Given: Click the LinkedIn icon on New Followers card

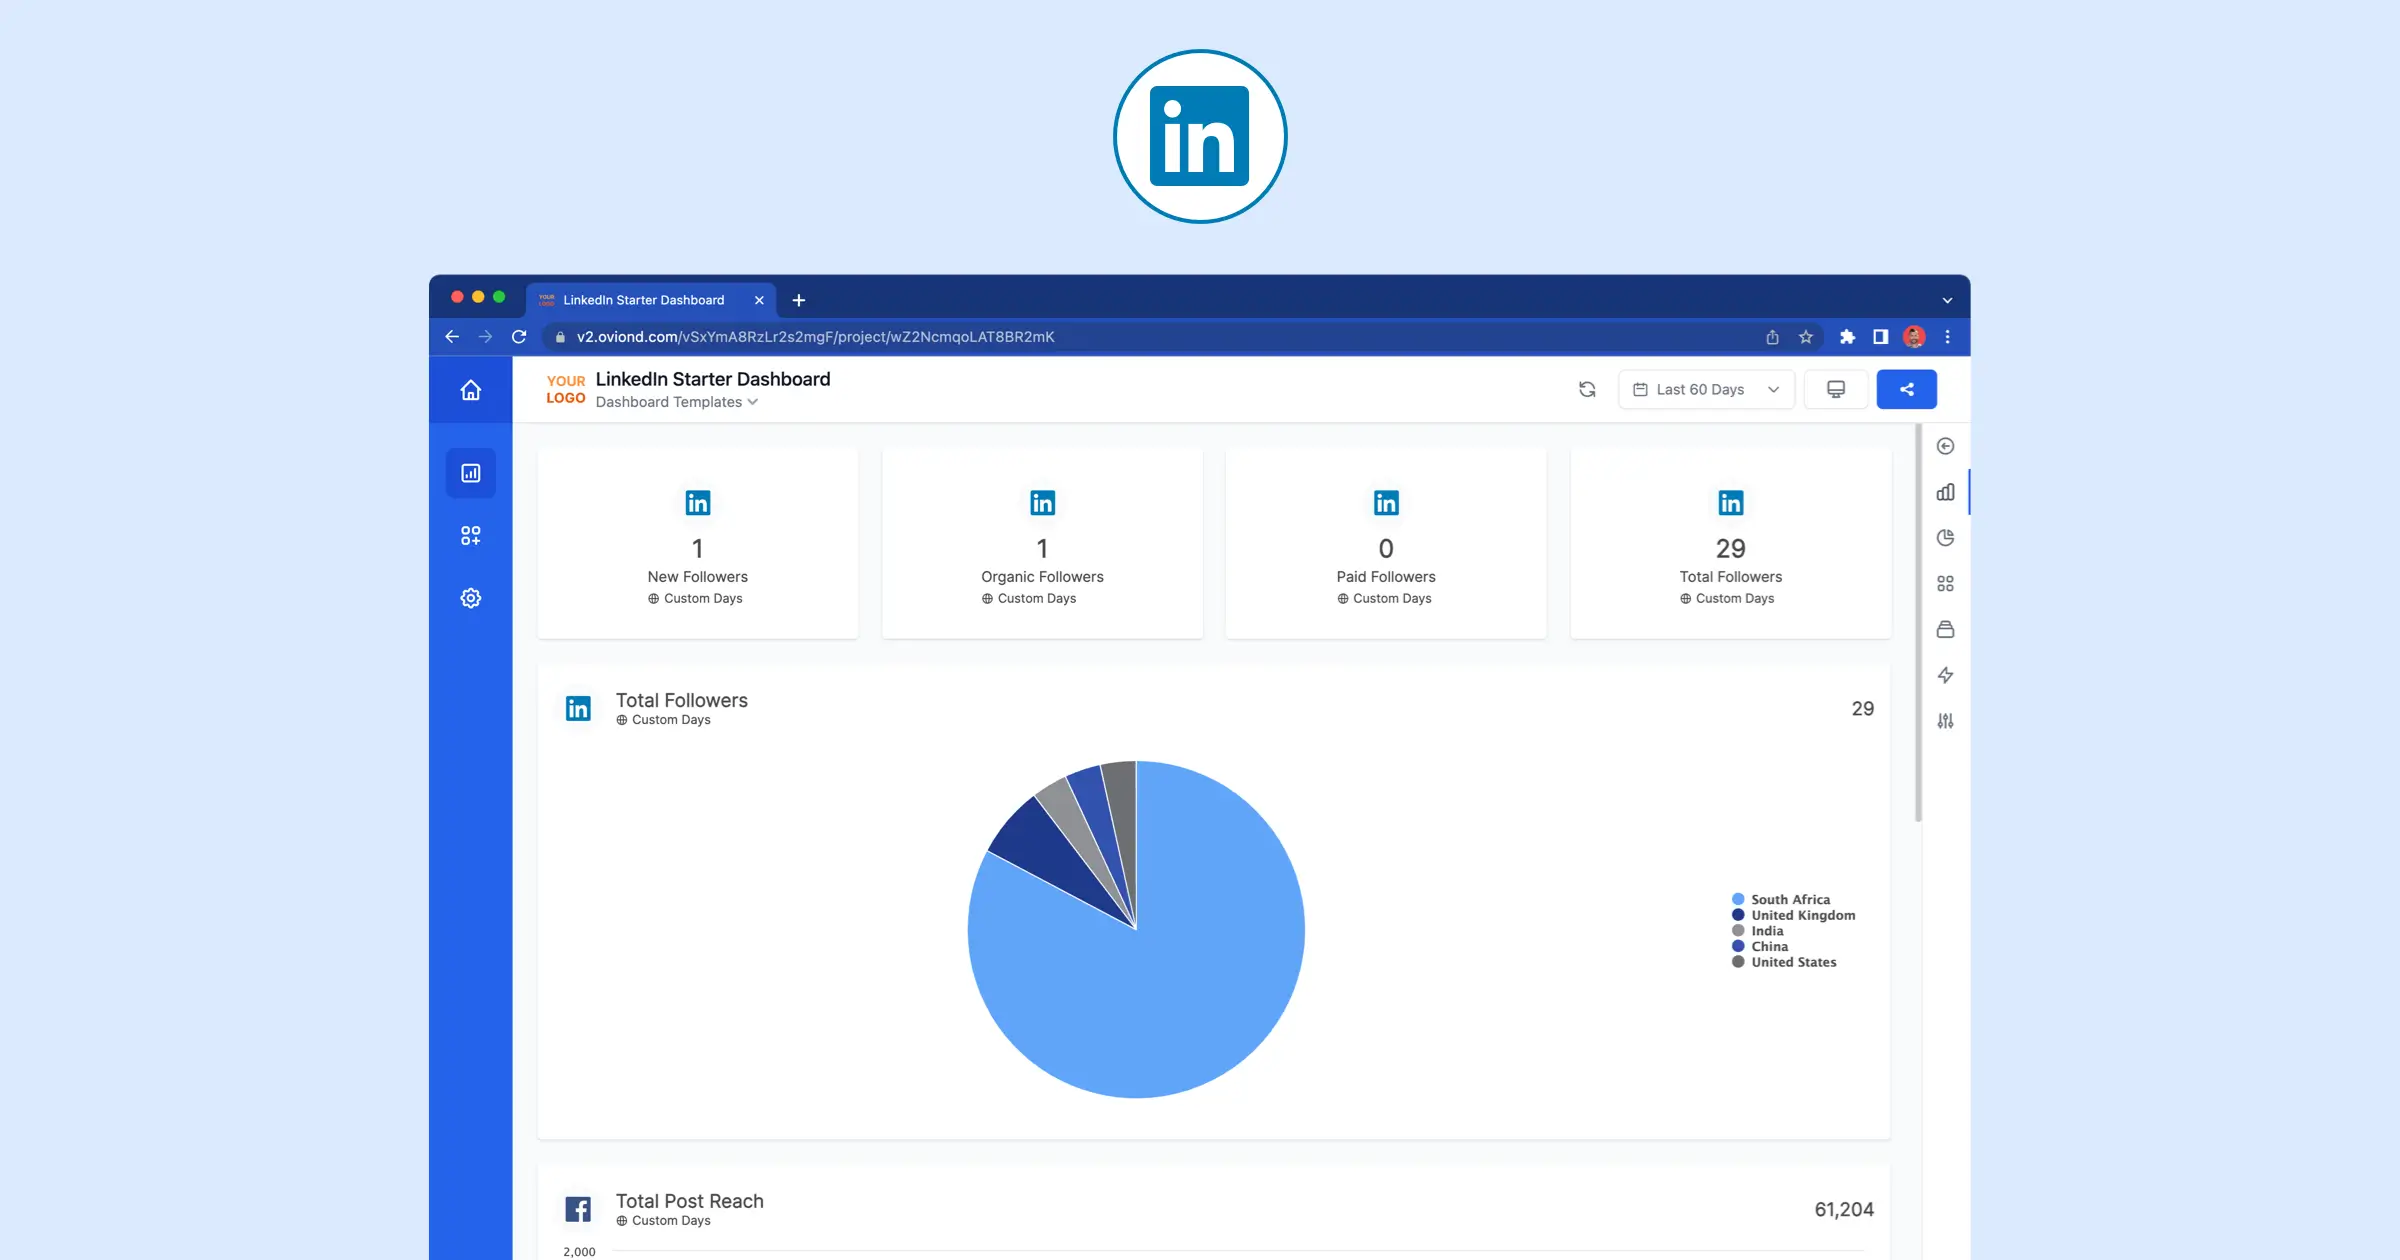Looking at the screenshot, I should pyautogui.click(x=698, y=502).
